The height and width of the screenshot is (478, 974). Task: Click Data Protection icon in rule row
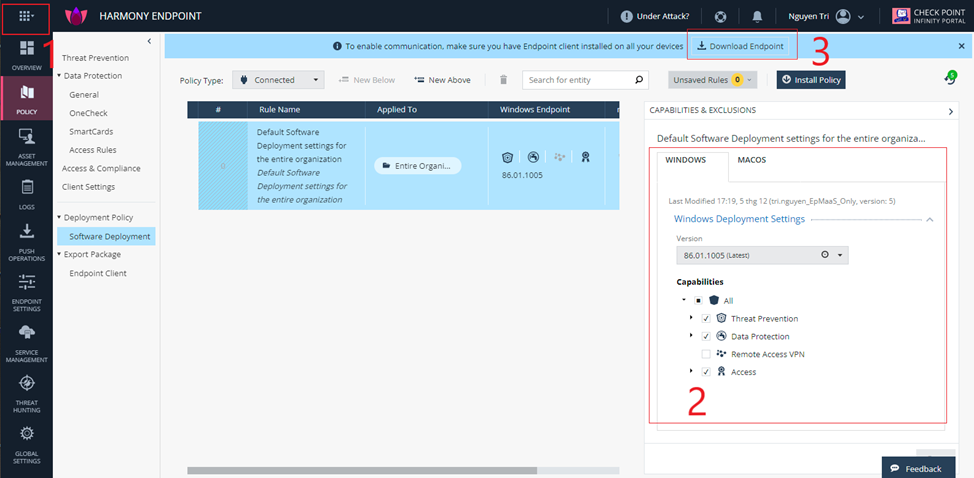click(x=532, y=158)
